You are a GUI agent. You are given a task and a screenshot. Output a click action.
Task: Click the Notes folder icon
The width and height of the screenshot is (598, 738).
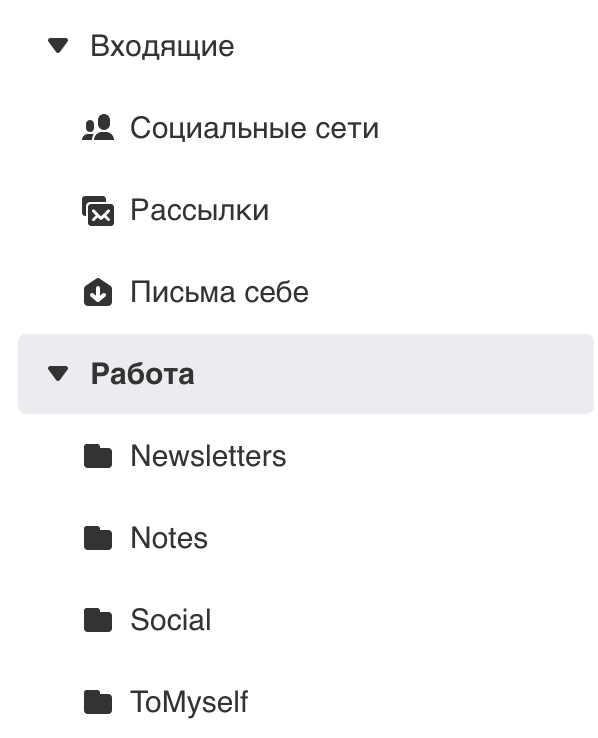coord(98,537)
